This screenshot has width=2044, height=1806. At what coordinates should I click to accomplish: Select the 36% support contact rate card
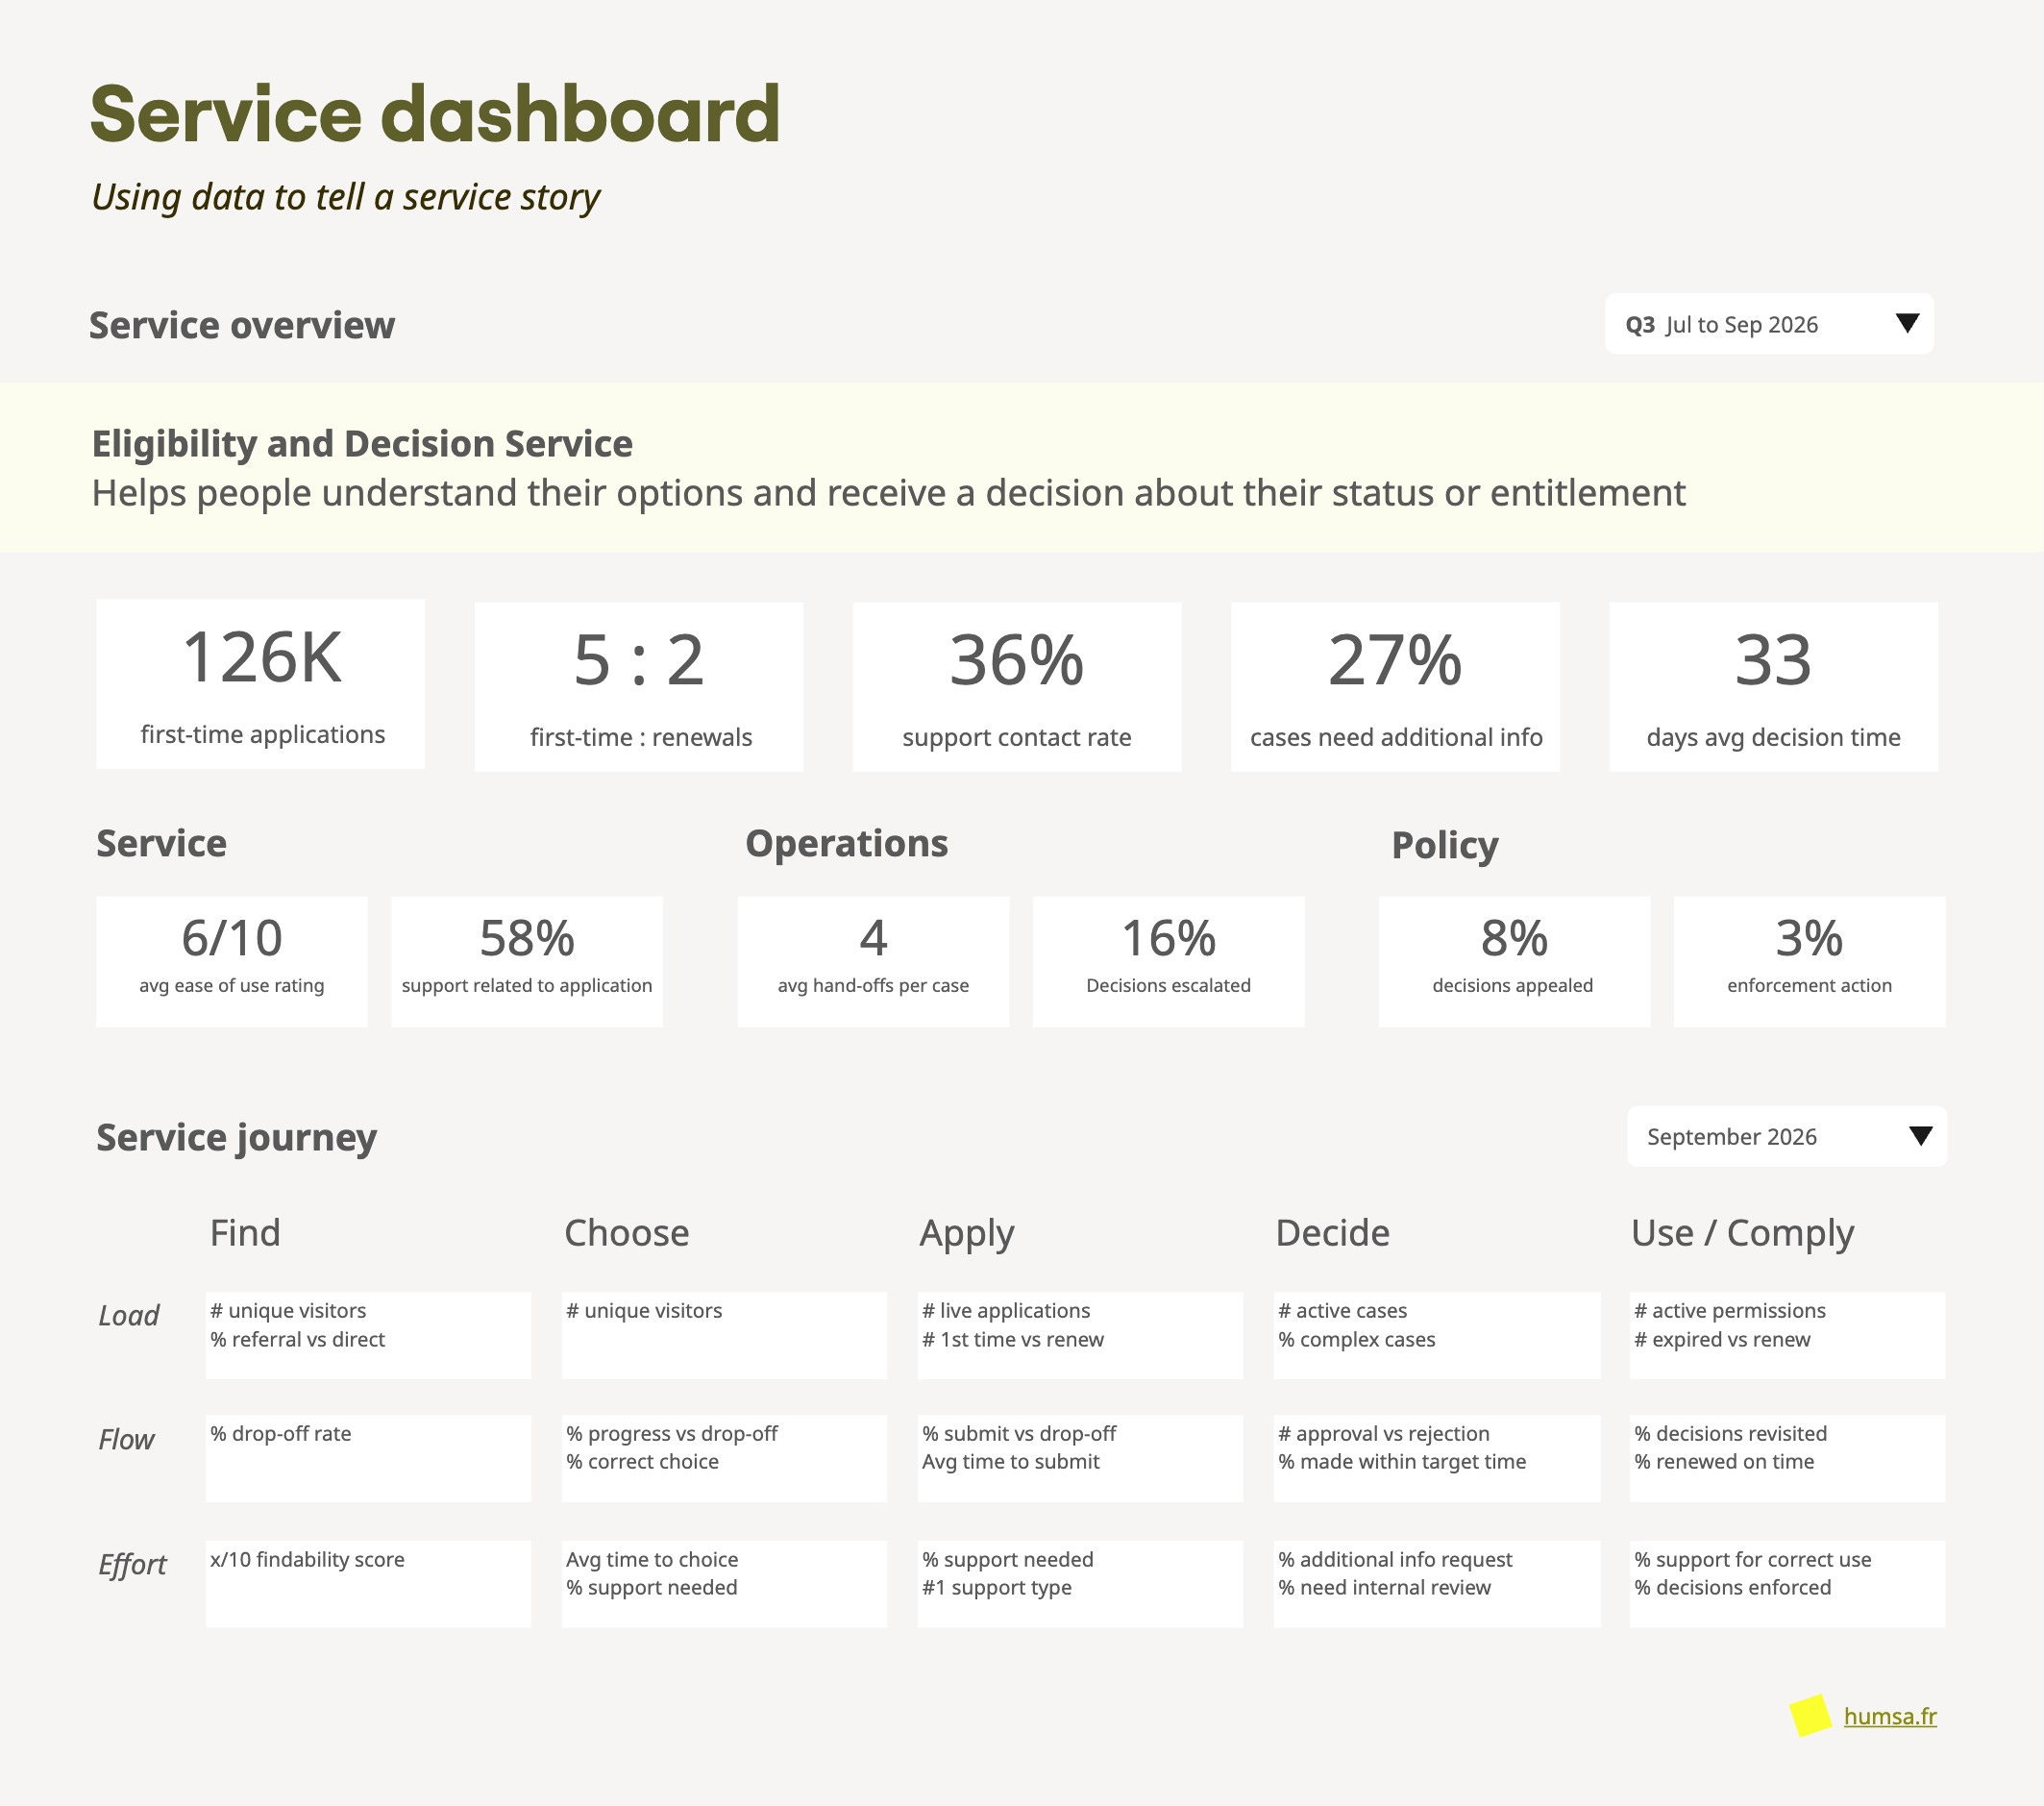pos(1016,687)
